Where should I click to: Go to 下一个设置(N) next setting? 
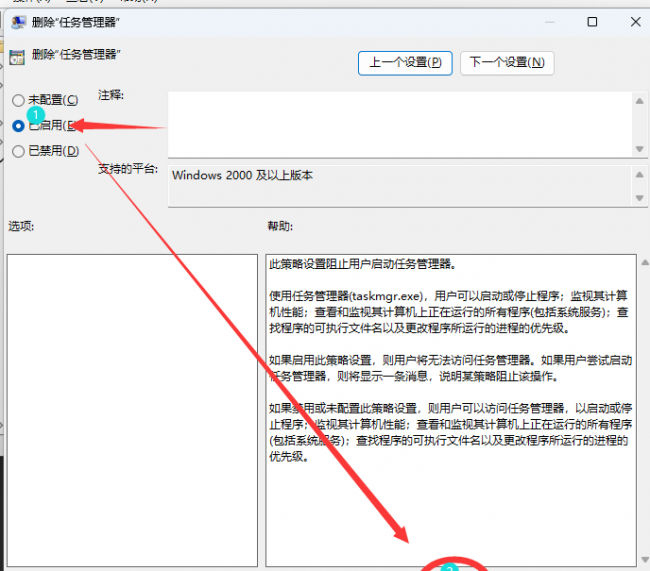(x=507, y=63)
